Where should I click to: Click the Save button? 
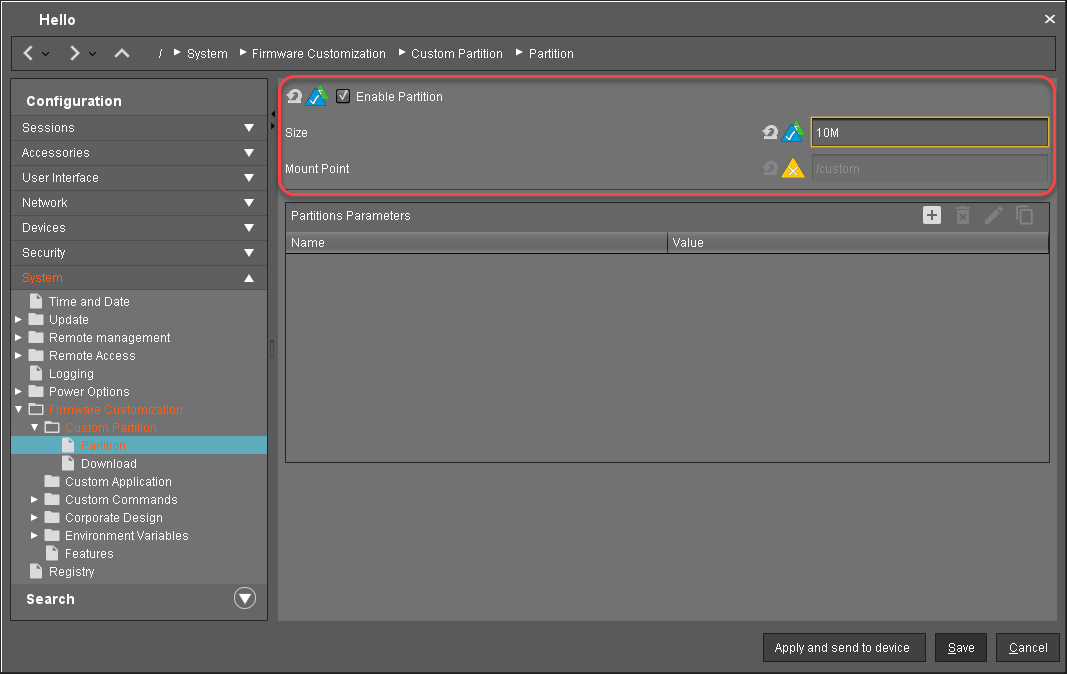(x=961, y=648)
